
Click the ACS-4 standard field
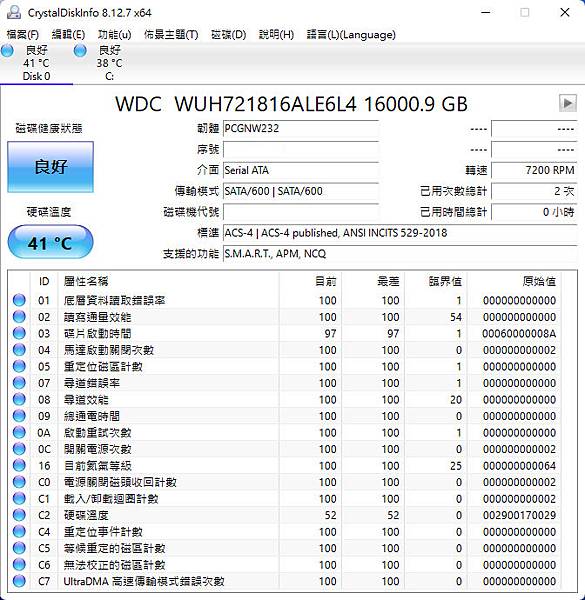click(400, 233)
